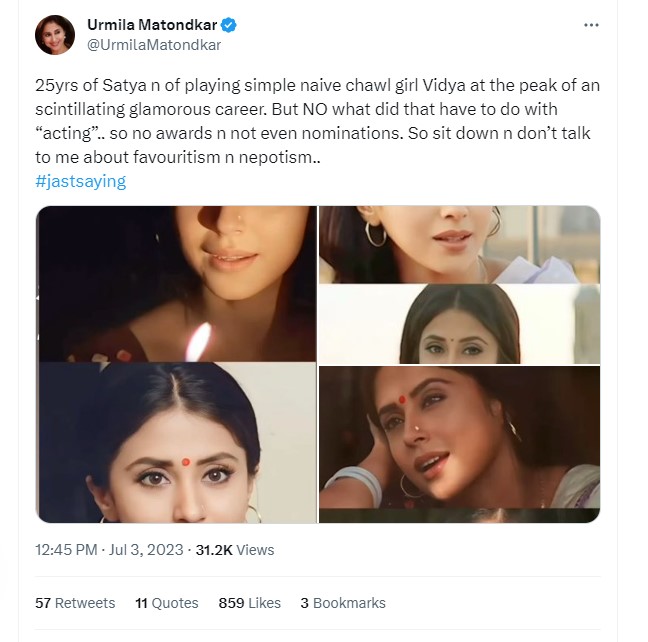Open the top-left photo with the candle flame
Screen dimensions: 648x642
point(175,283)
